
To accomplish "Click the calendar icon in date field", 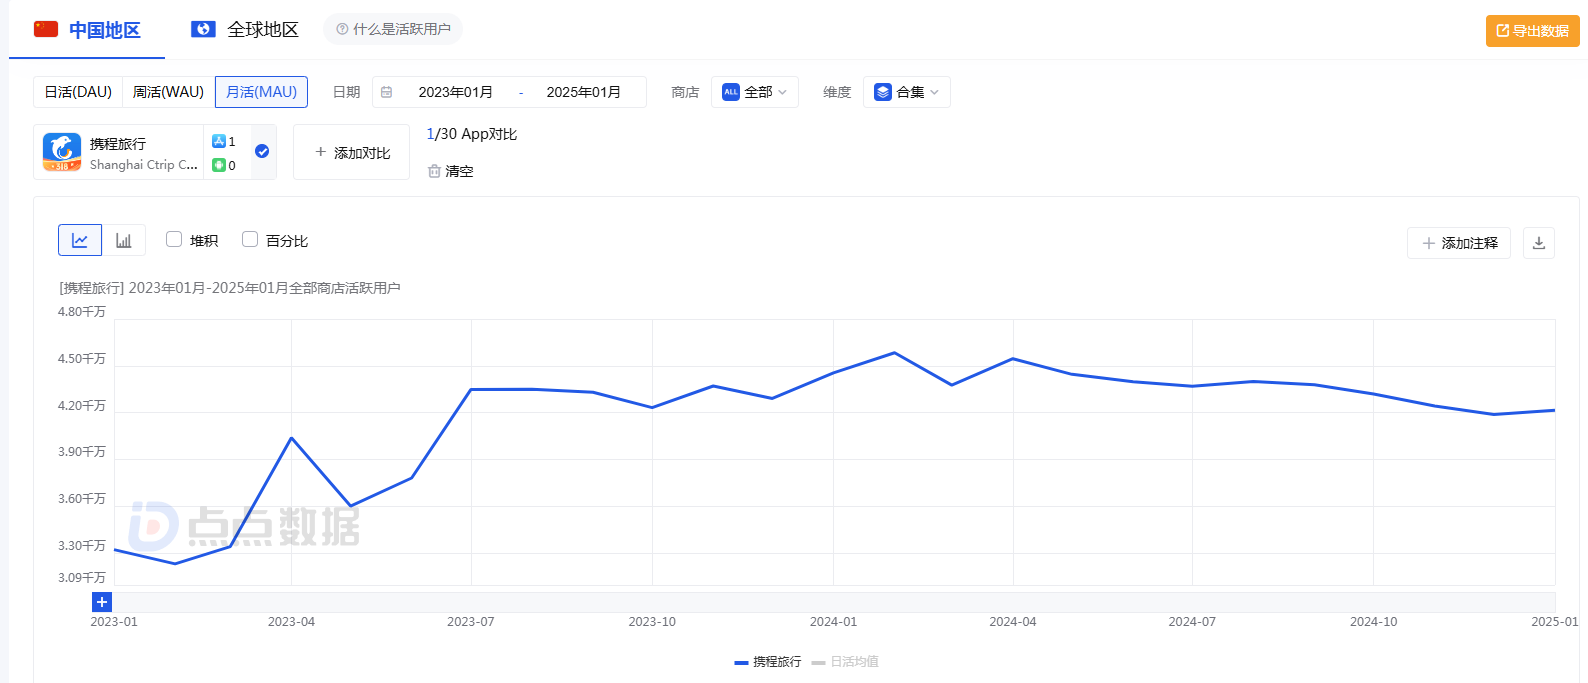I will (x=387, y=92).
